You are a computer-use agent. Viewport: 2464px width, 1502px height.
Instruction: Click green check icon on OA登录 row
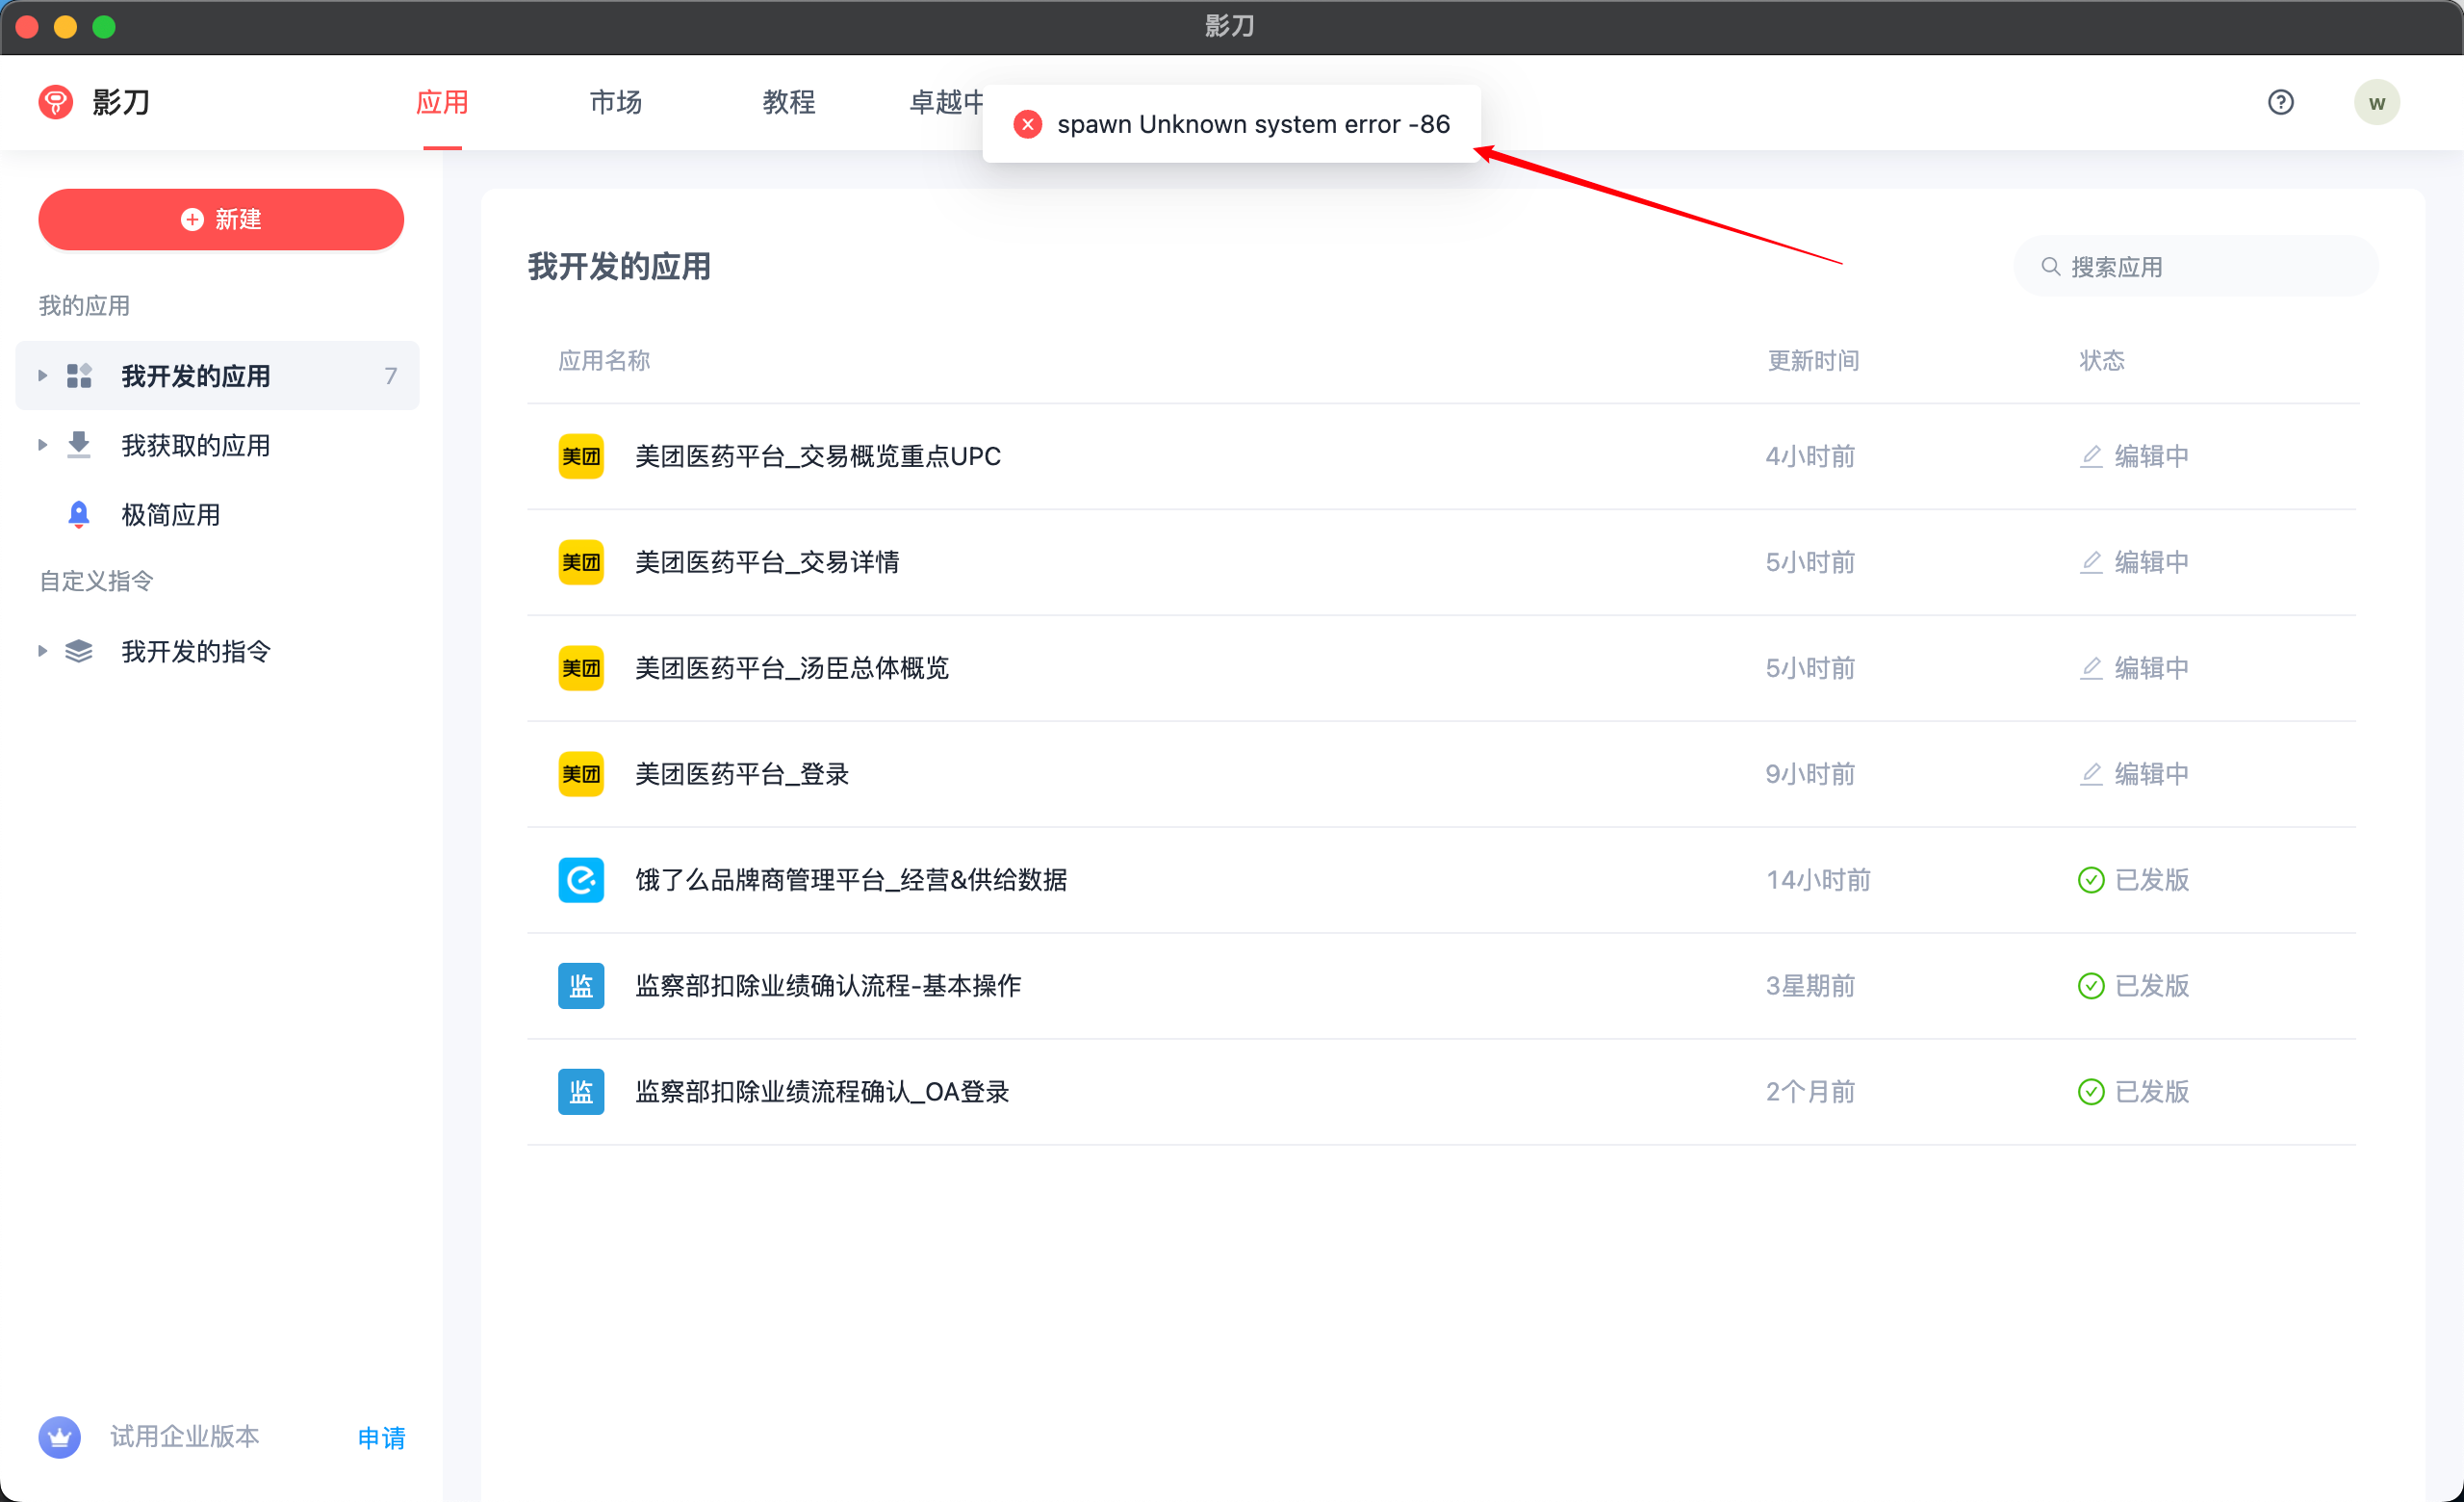pos(2090,1091)
